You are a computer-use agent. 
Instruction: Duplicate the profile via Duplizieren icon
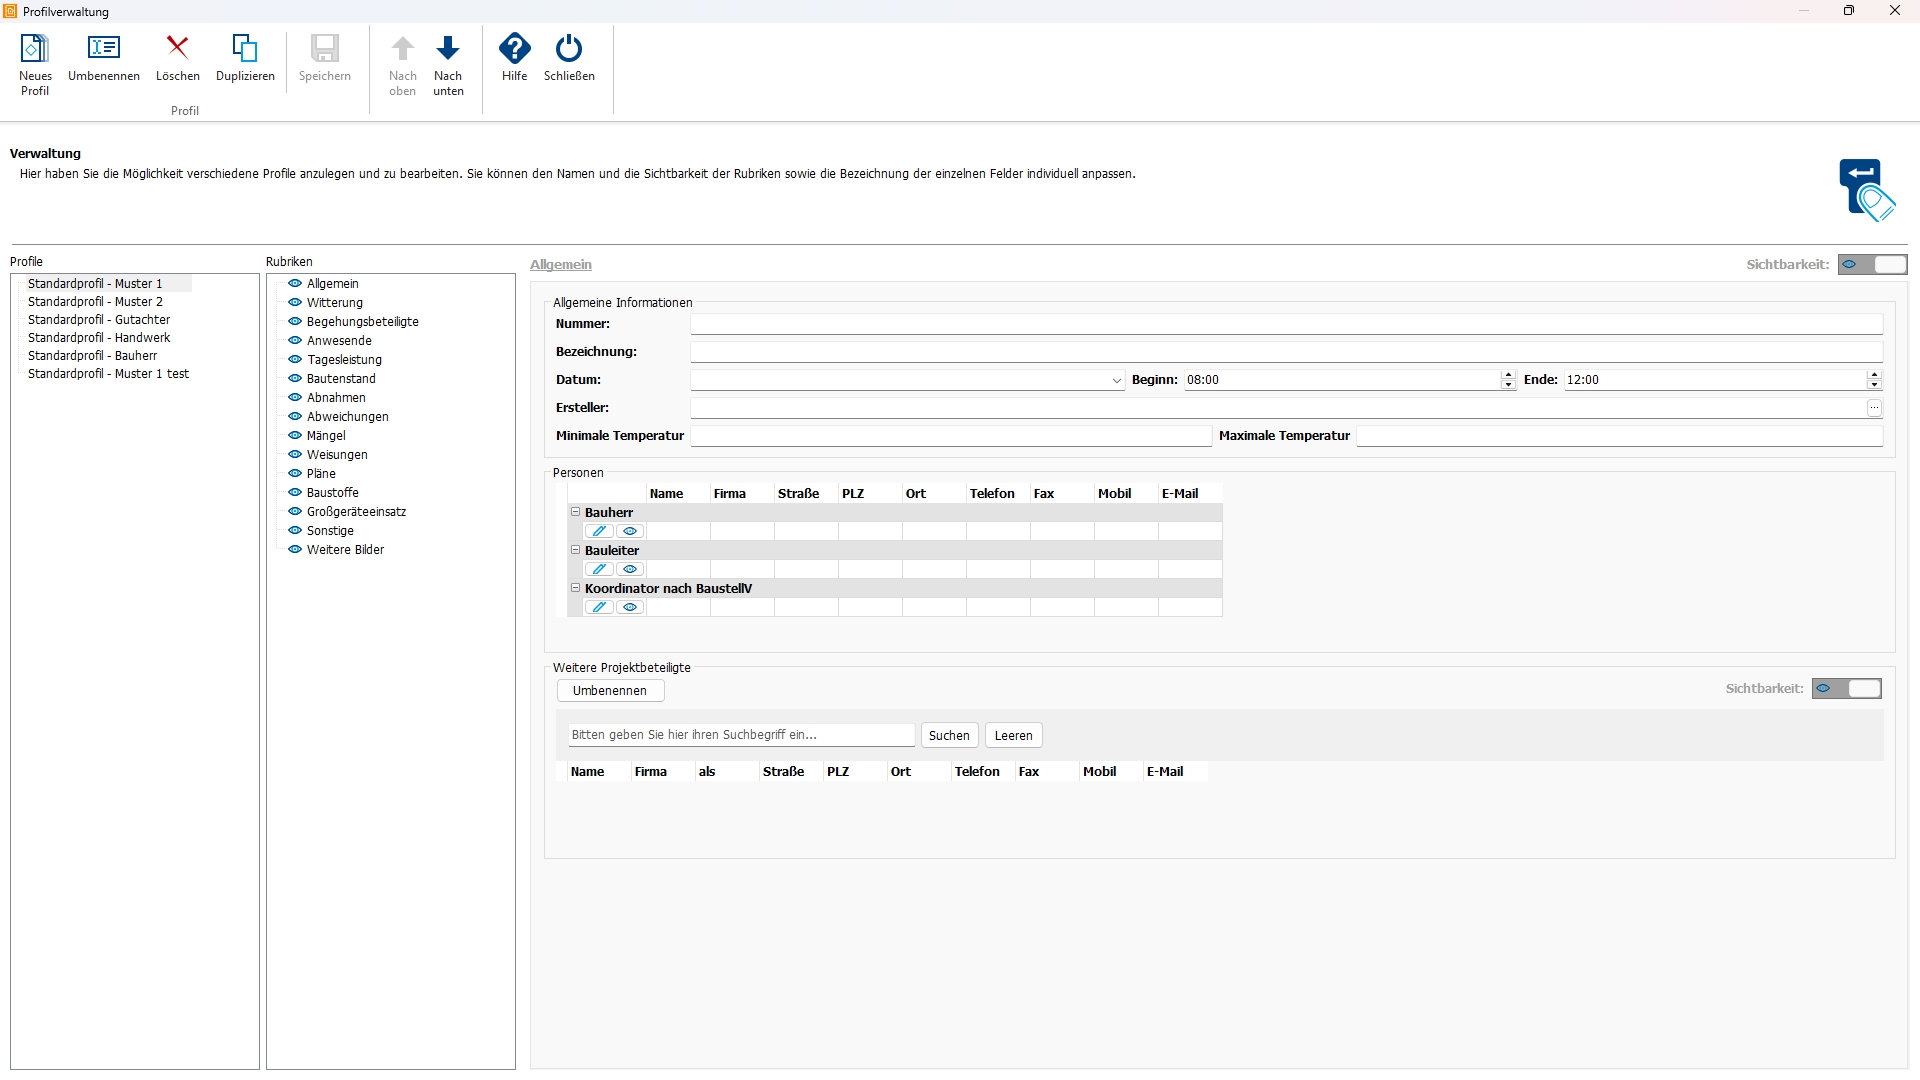tap(245, 49)
